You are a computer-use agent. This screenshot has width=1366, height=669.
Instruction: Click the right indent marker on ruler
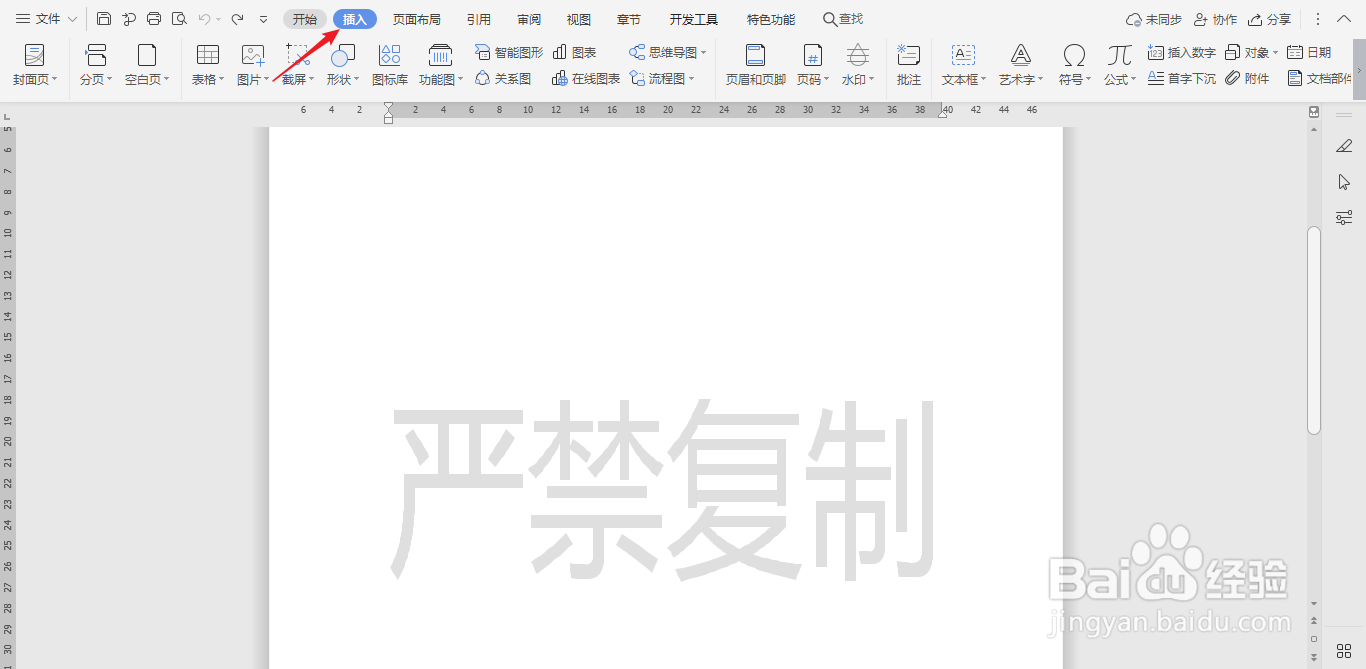(x=942, y=113)
